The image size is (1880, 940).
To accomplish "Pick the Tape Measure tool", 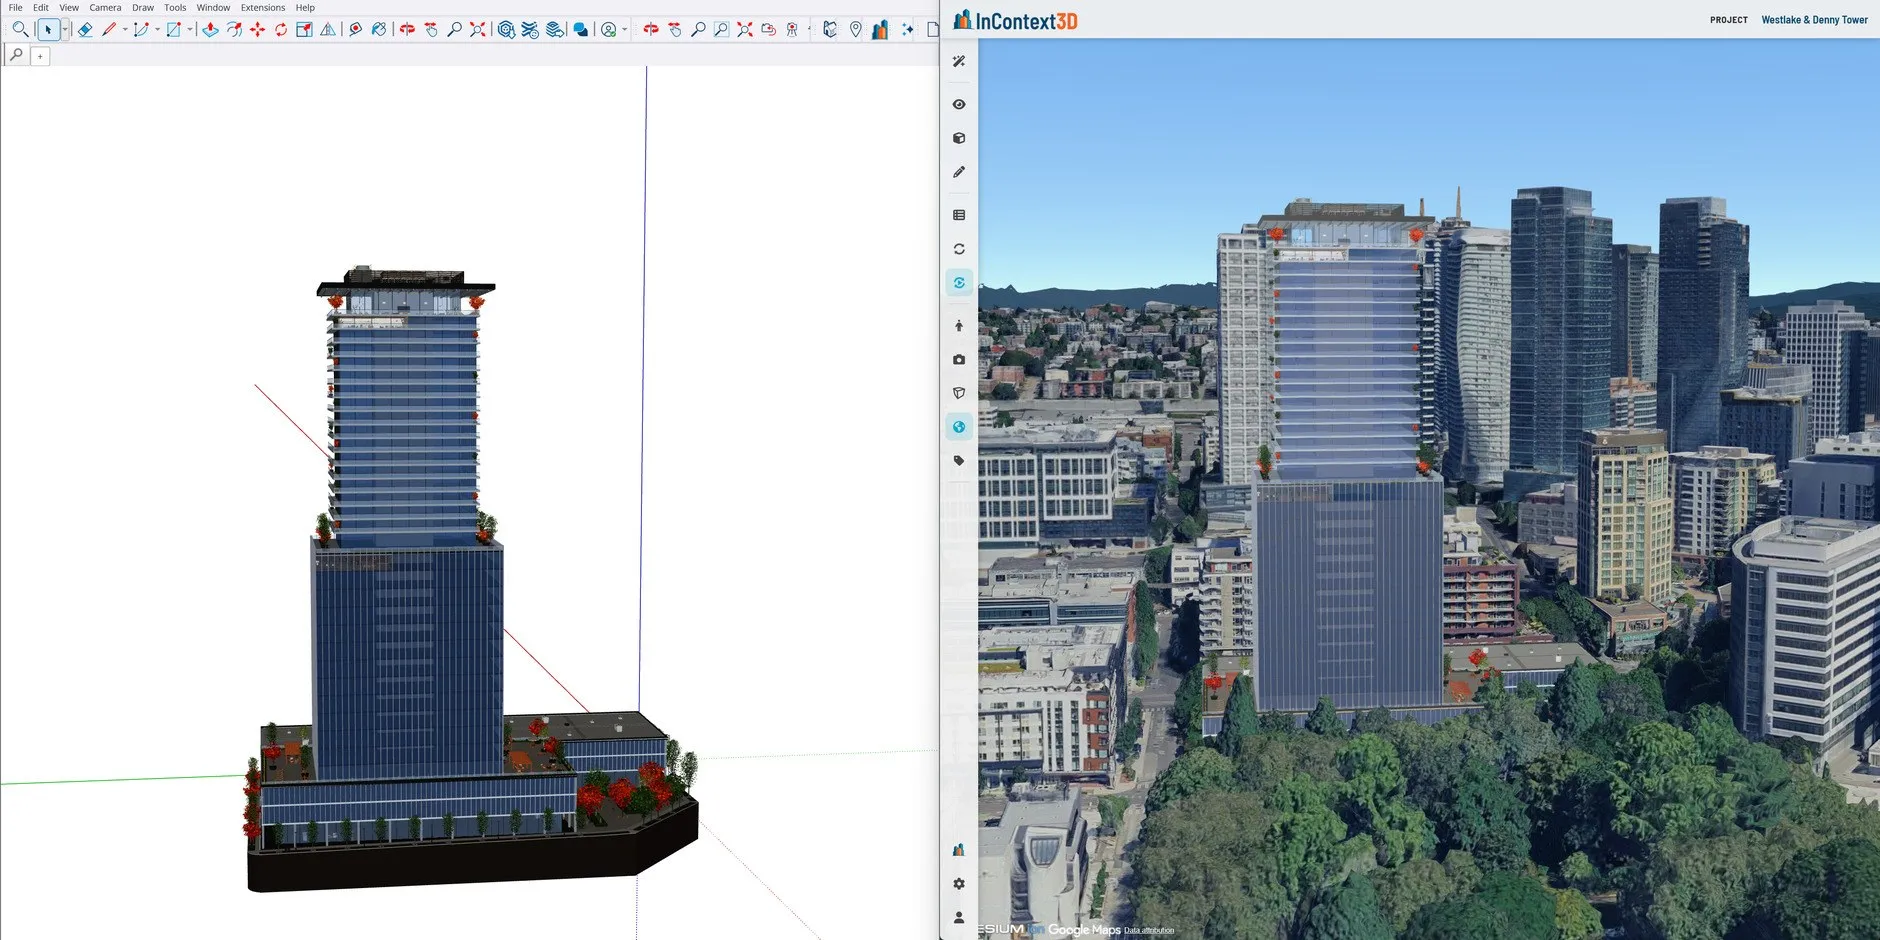I will click(x=355, y=30).
